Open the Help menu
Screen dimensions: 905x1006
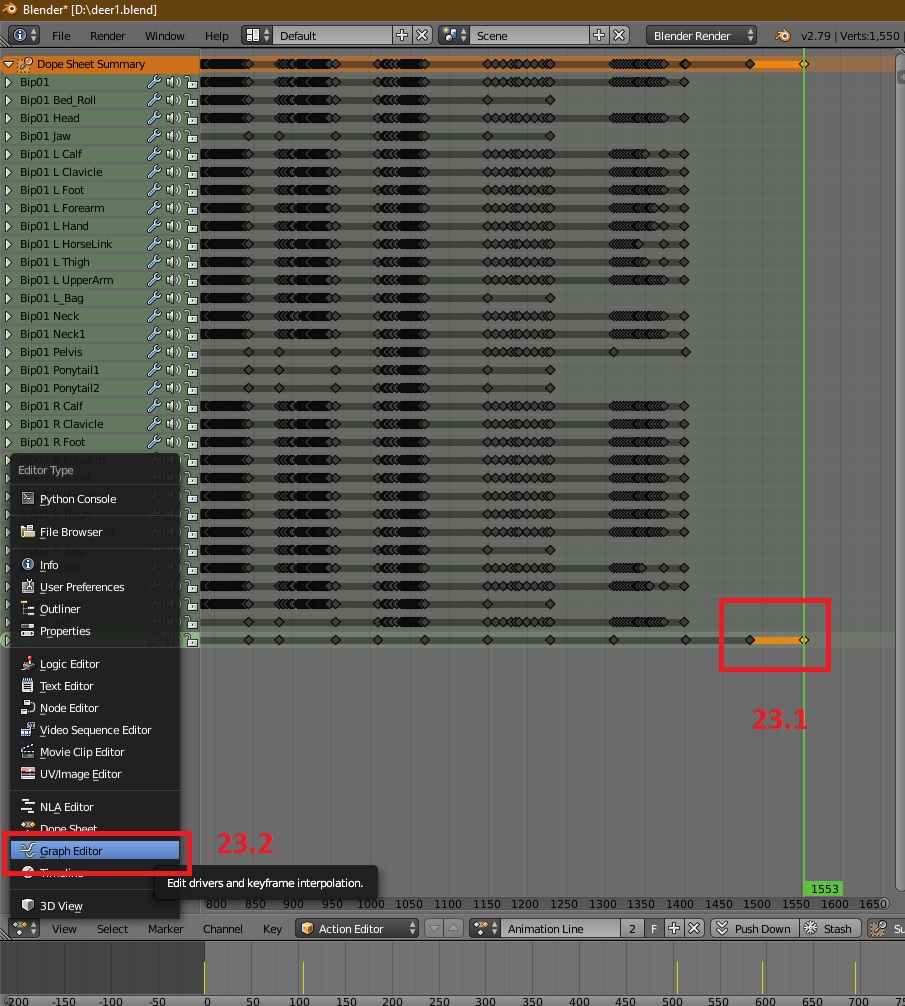click(216, 36)
